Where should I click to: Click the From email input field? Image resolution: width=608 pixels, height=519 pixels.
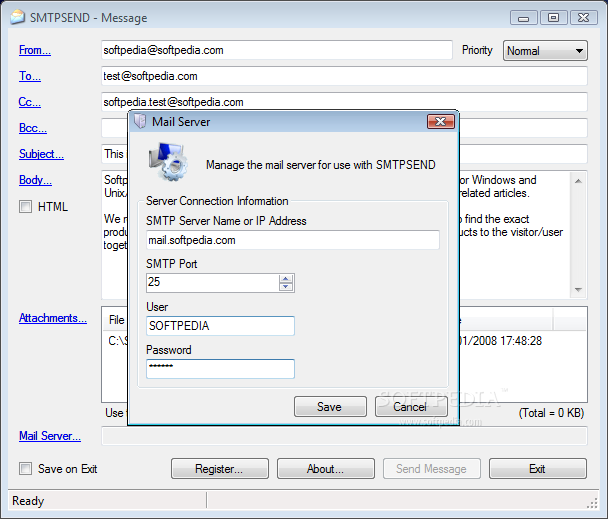click(x=277, y=50)
